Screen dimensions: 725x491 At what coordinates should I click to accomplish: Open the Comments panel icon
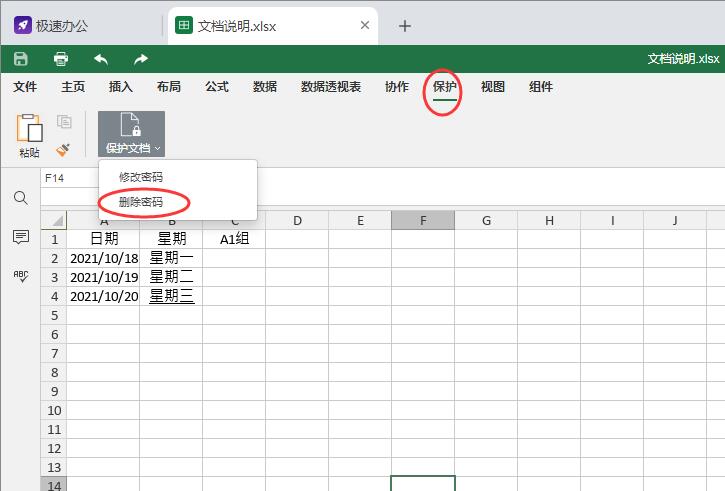(21, 237)
